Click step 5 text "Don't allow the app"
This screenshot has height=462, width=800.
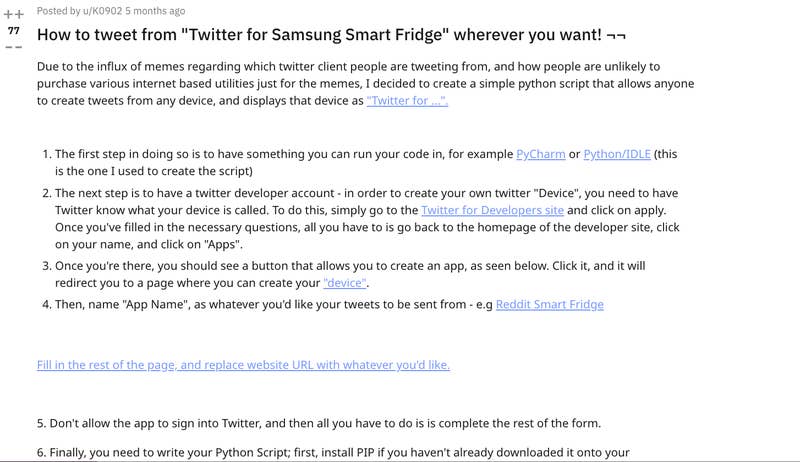[300, 423]
